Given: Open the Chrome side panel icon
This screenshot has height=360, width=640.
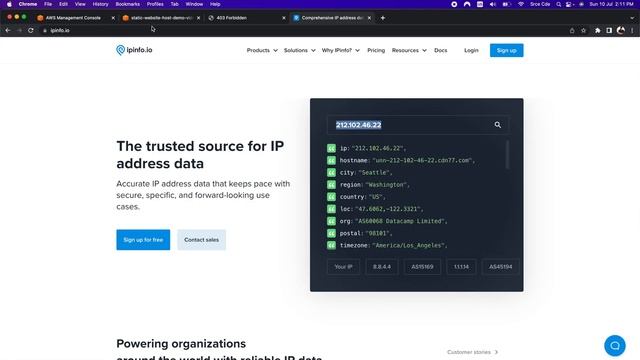Looking at the screenshot, I should pyautogui.click(x=609, y=30).
